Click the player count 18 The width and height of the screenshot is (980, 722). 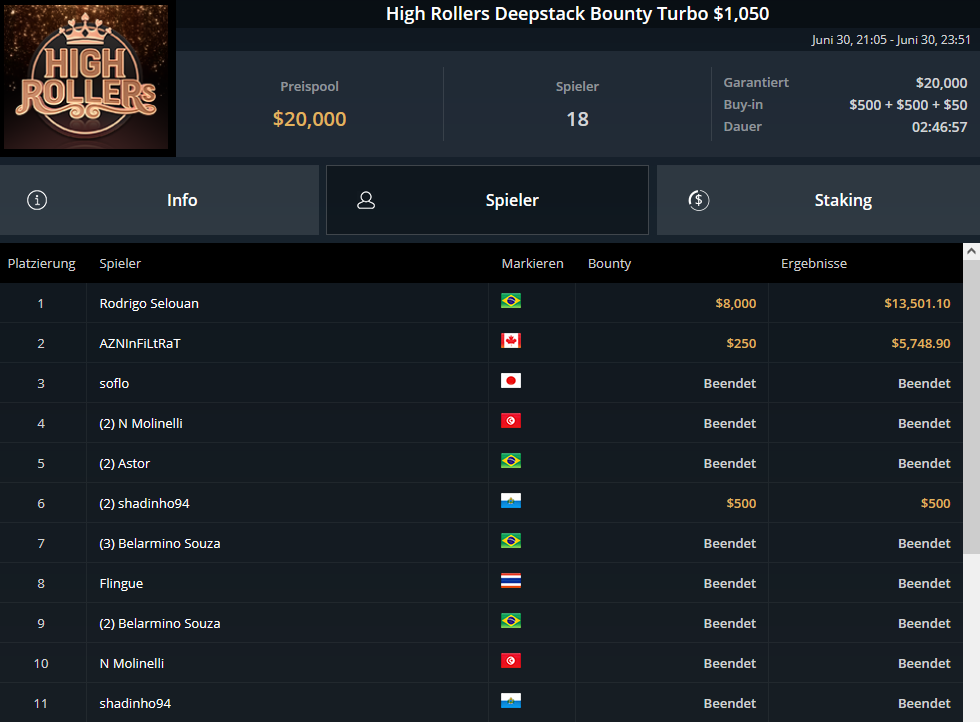(578, 119)
